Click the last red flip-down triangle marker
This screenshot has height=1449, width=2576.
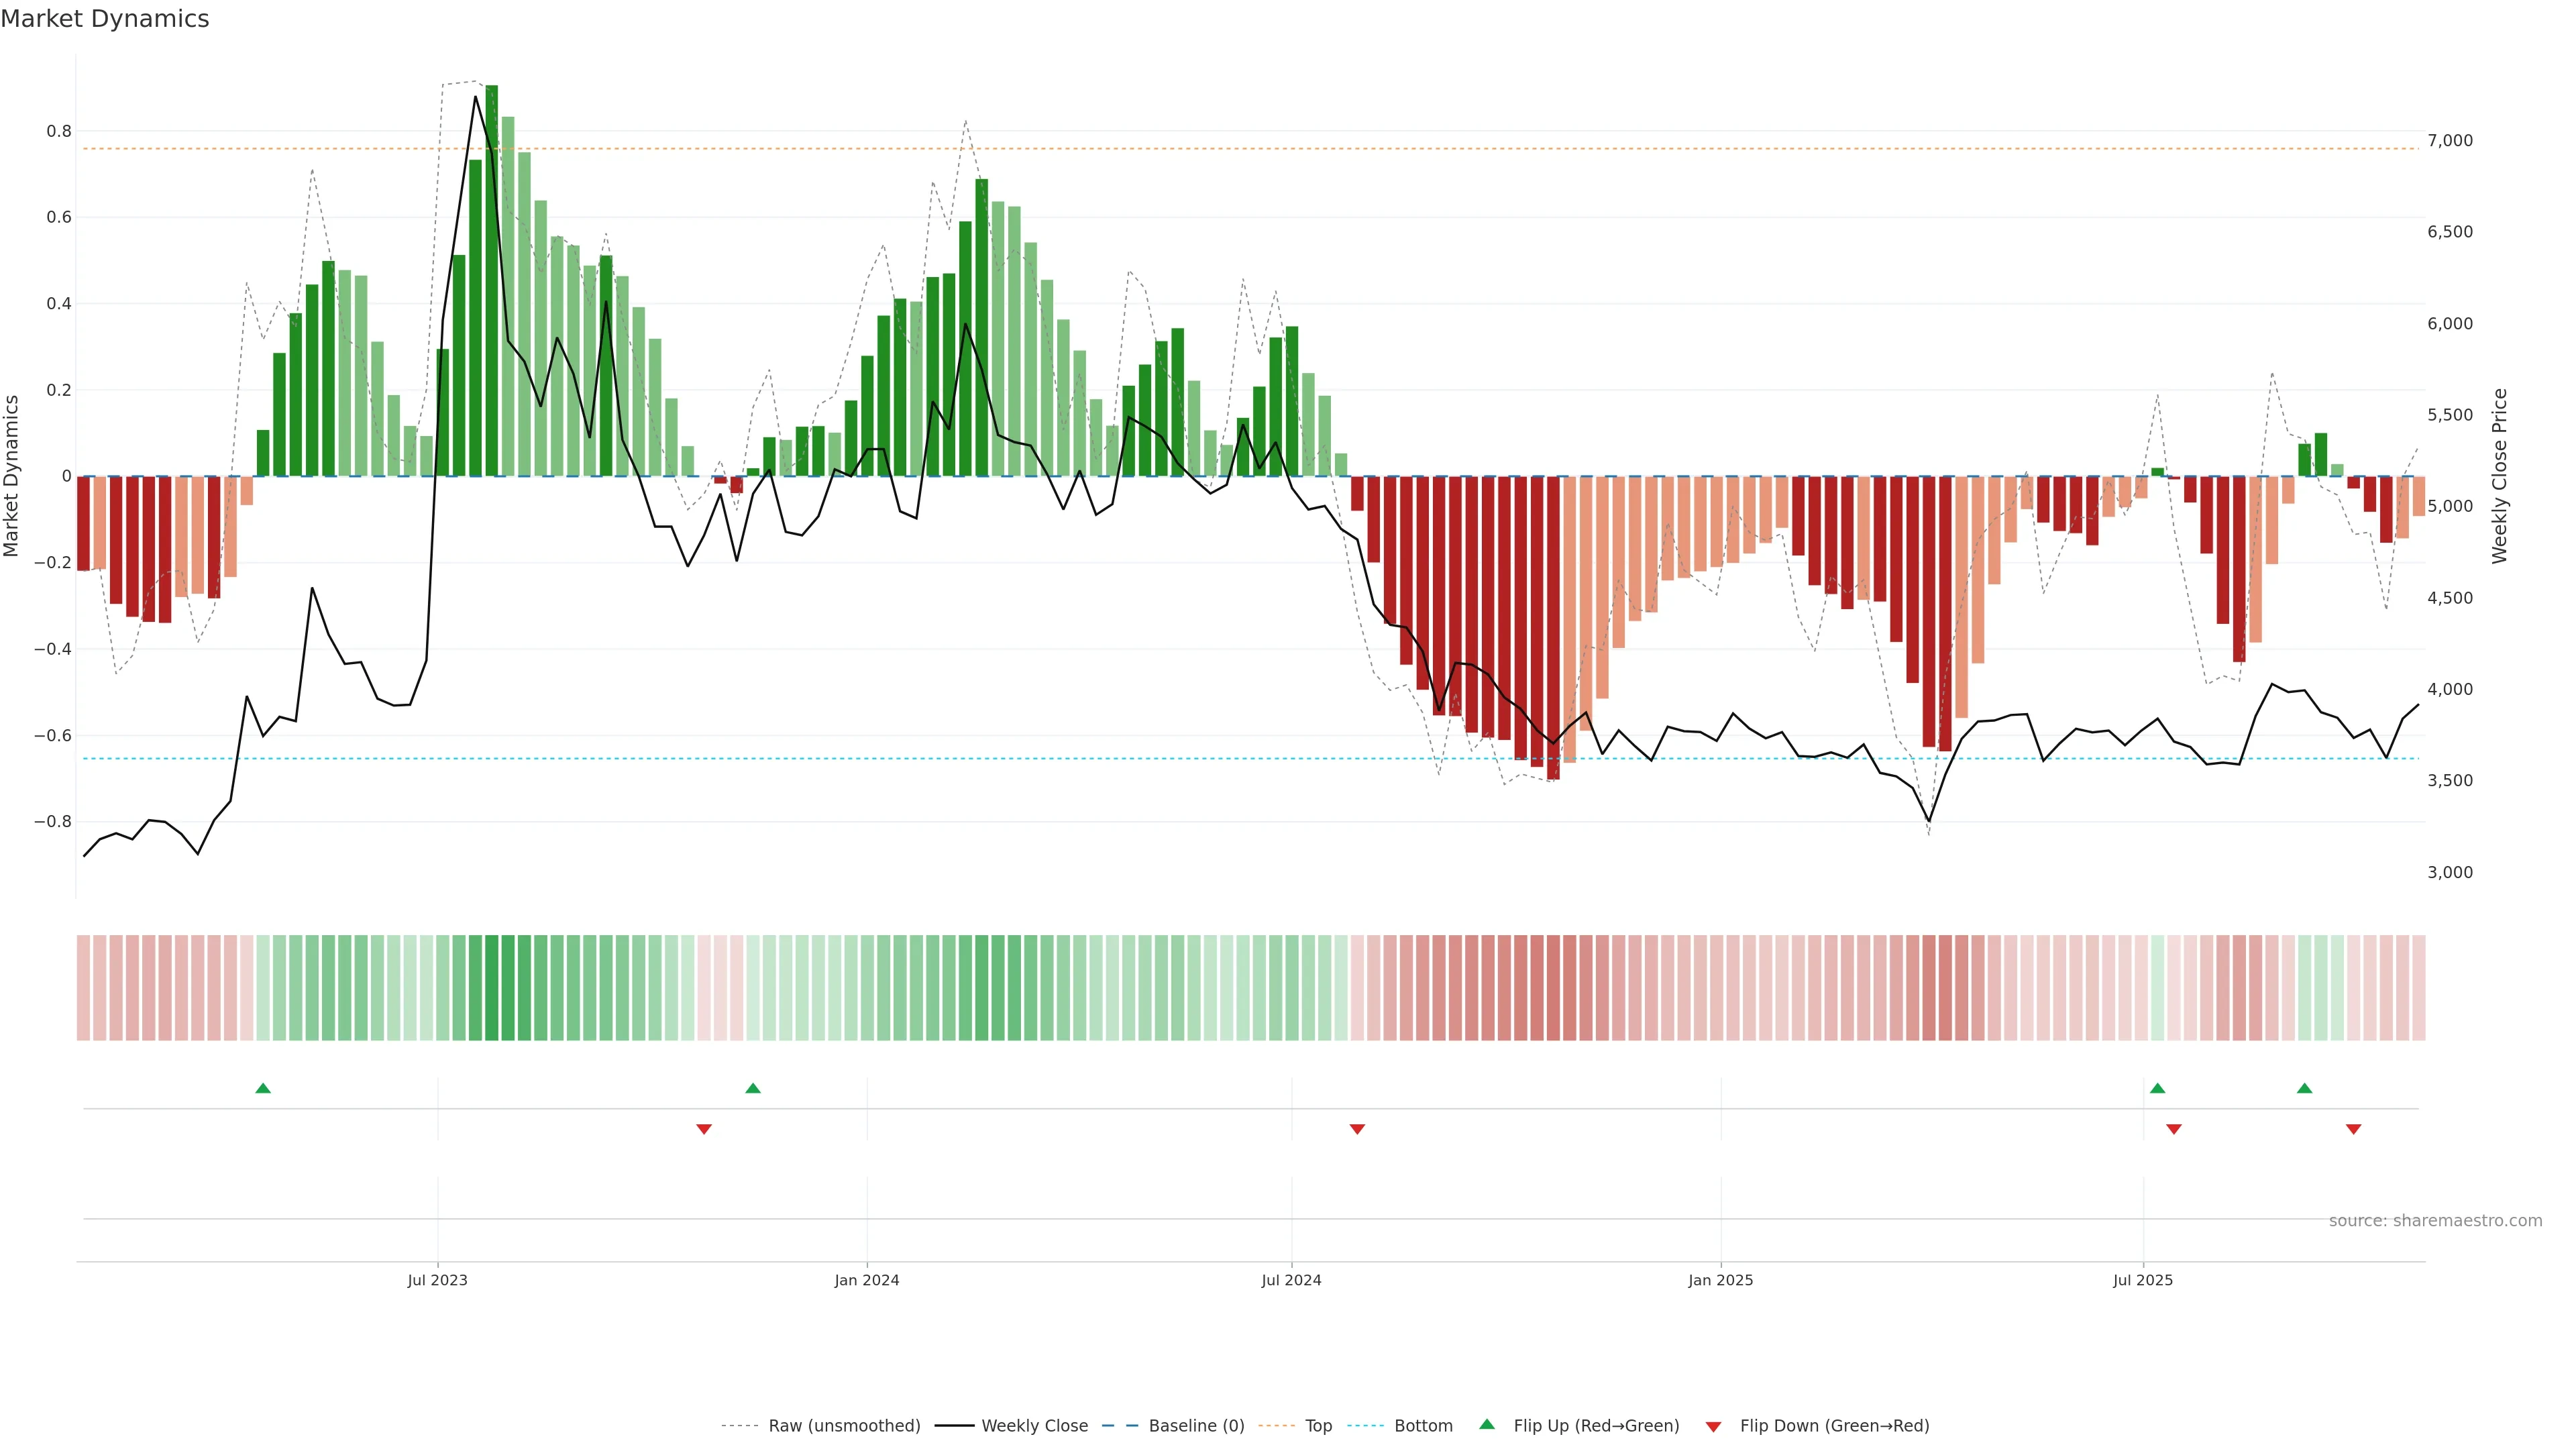coord(2353,1129)
